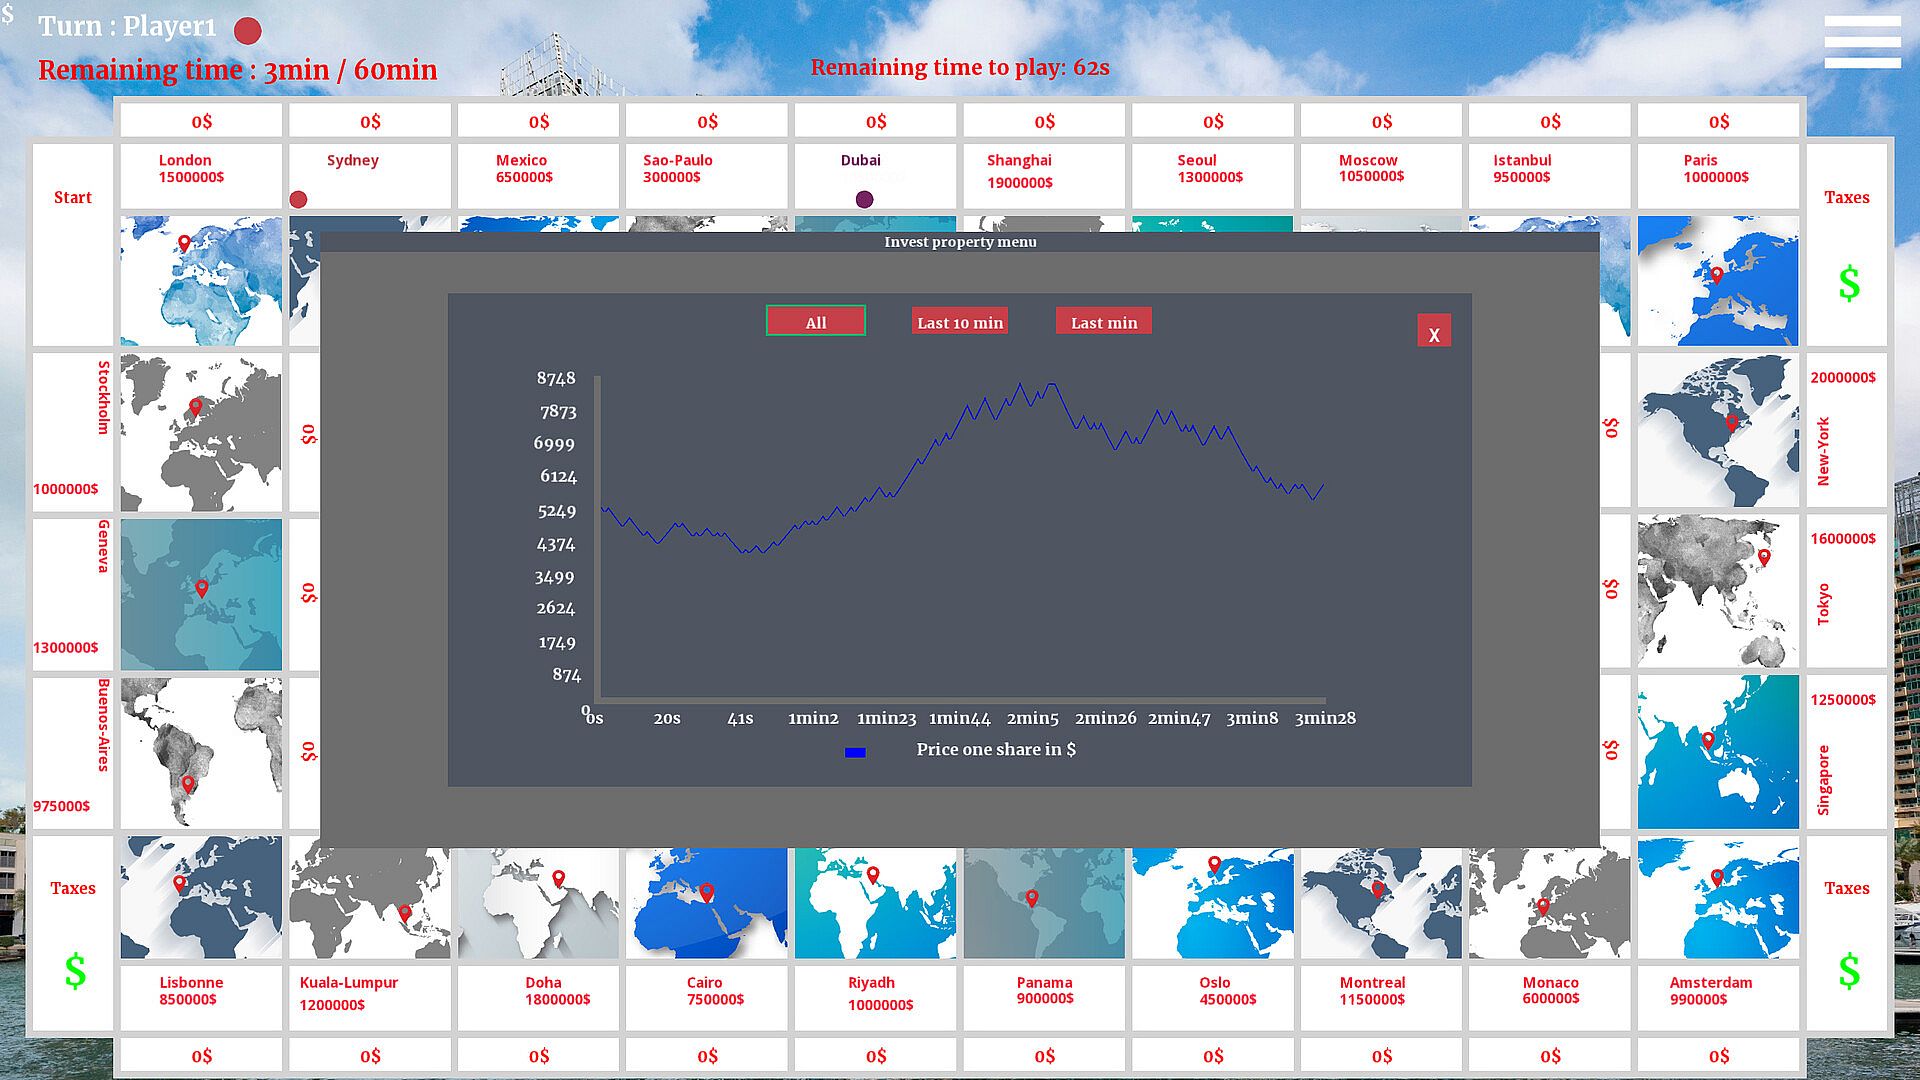Click the blue price legend swatch
Image resolution: width=1920 pixels, height=1080 pixels.
pyautogui.click(x=855, y=752)
